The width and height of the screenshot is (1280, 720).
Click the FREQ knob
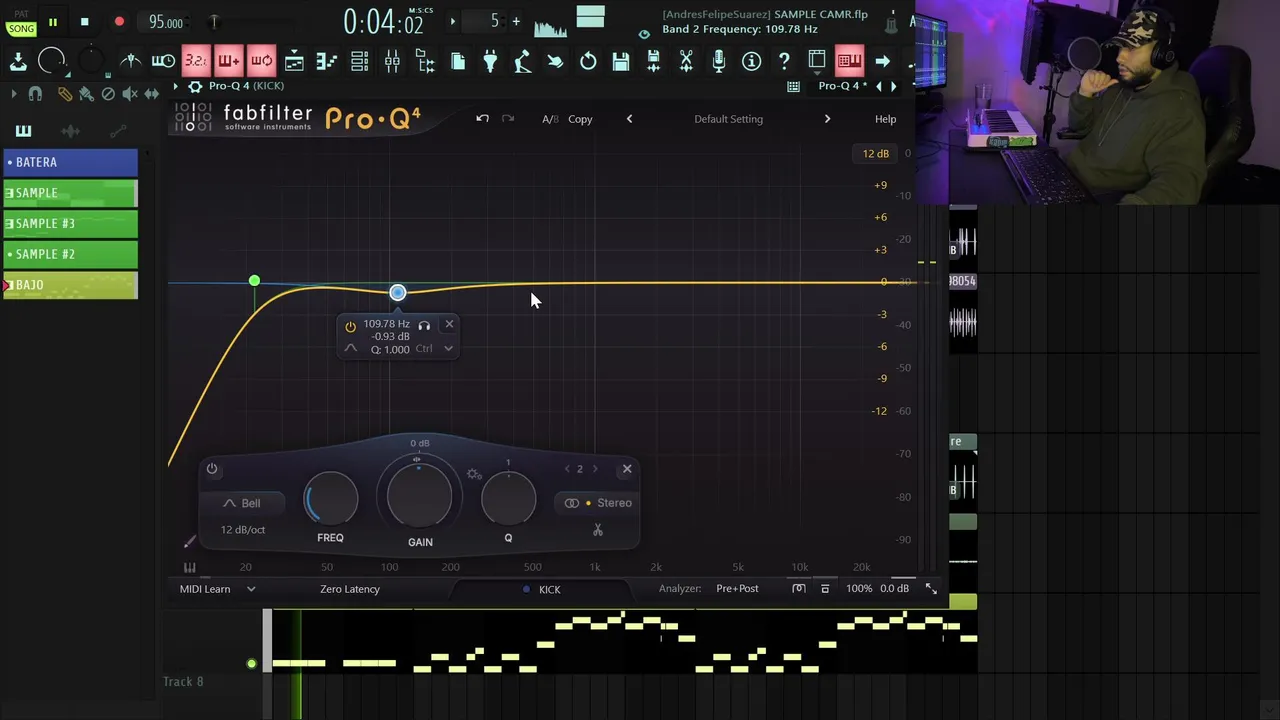click(331, 498)
